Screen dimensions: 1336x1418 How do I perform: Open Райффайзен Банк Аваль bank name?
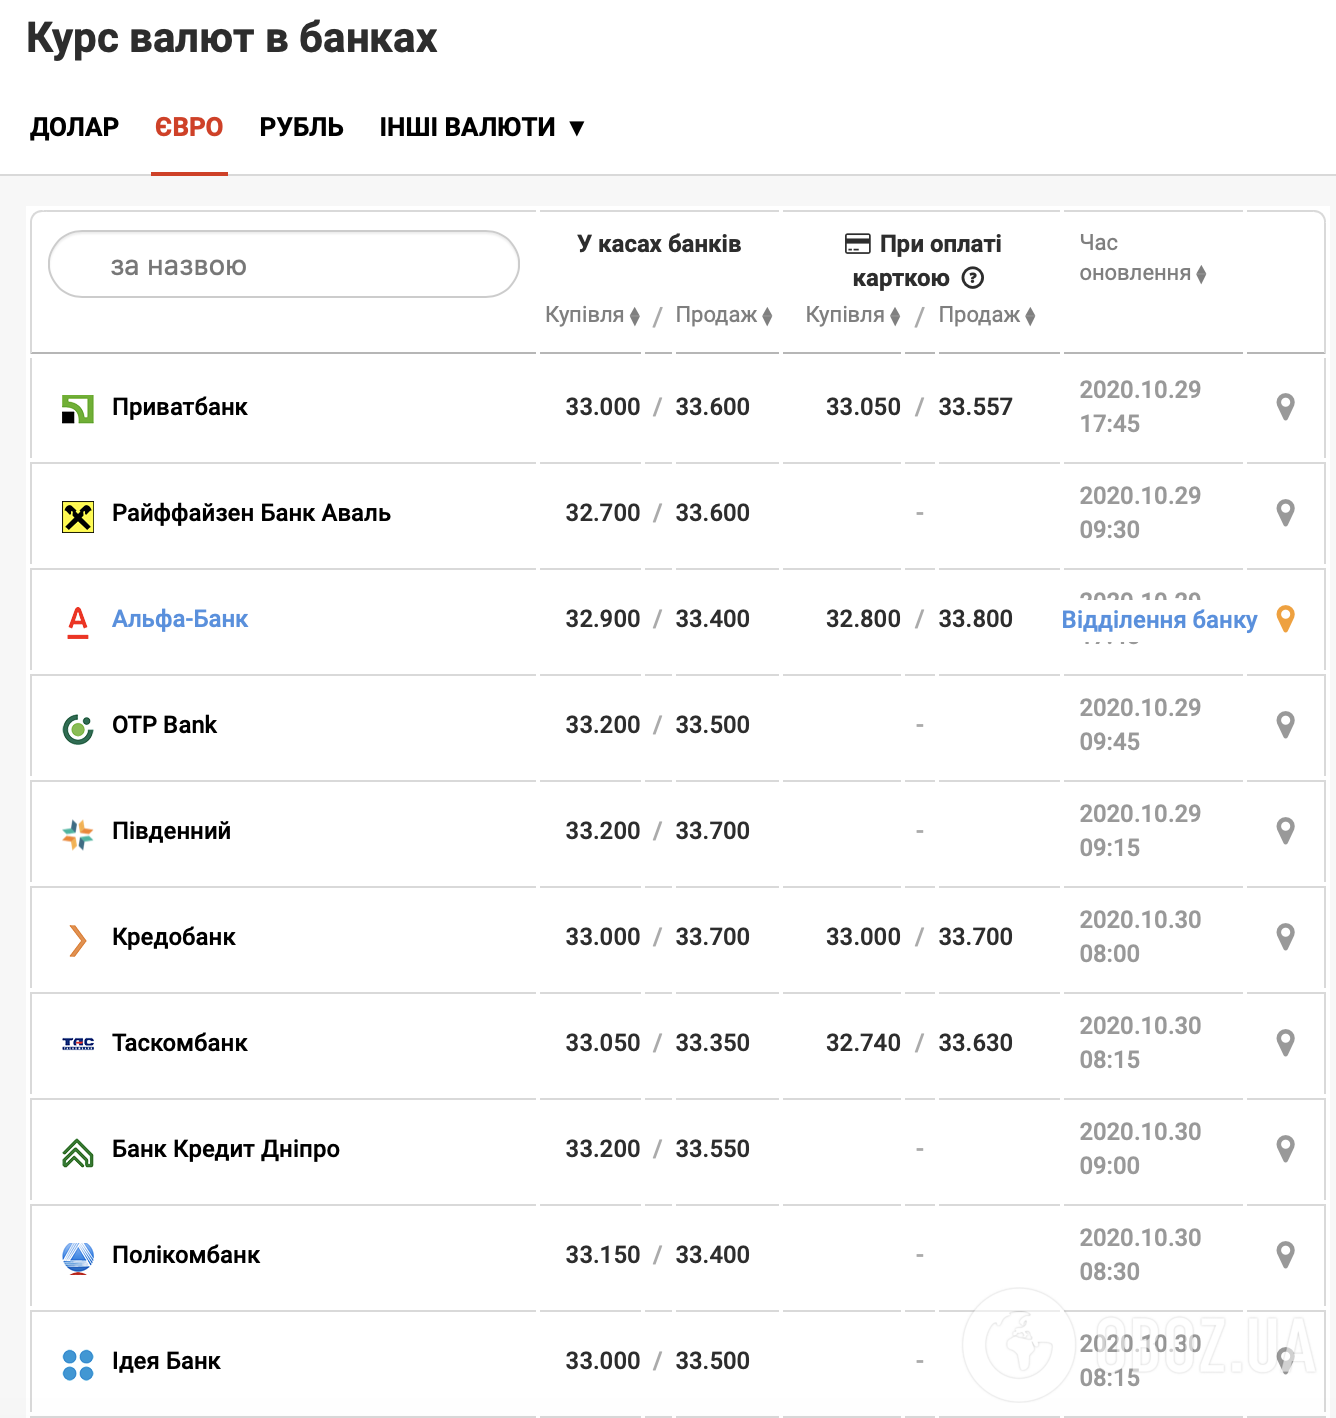251,513
